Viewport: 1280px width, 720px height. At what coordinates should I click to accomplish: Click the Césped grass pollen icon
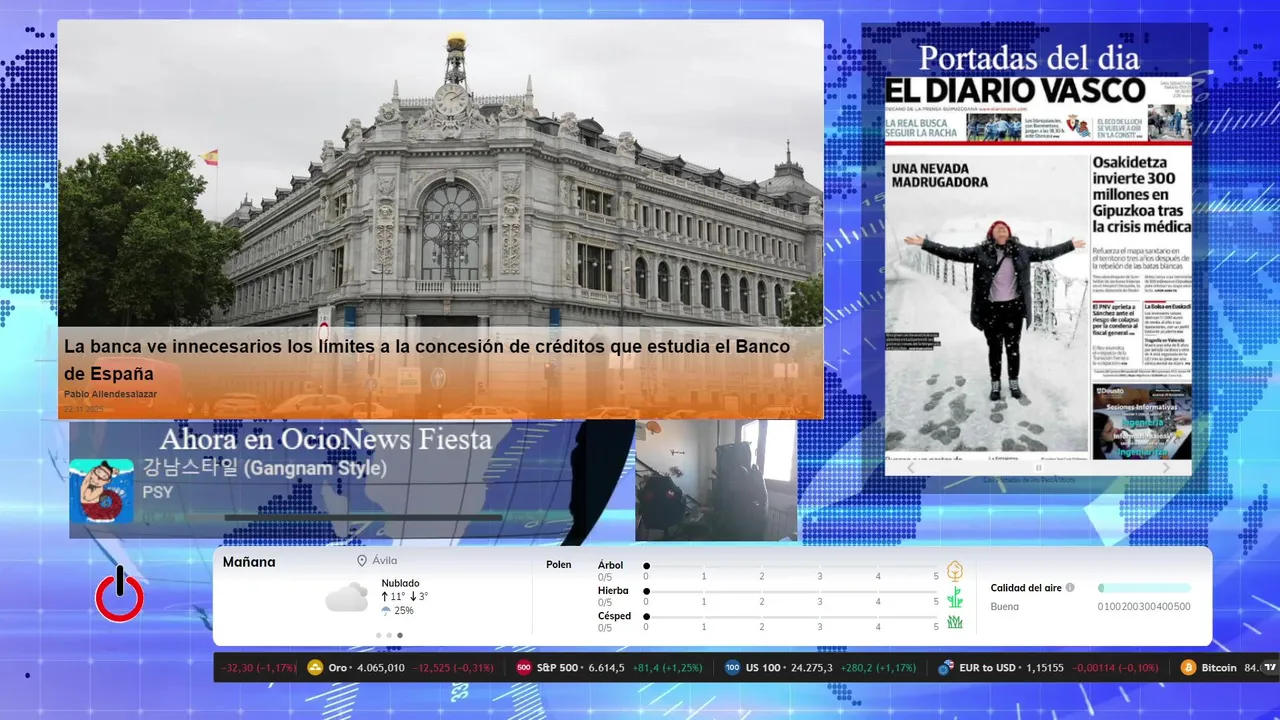pos(955,622)
